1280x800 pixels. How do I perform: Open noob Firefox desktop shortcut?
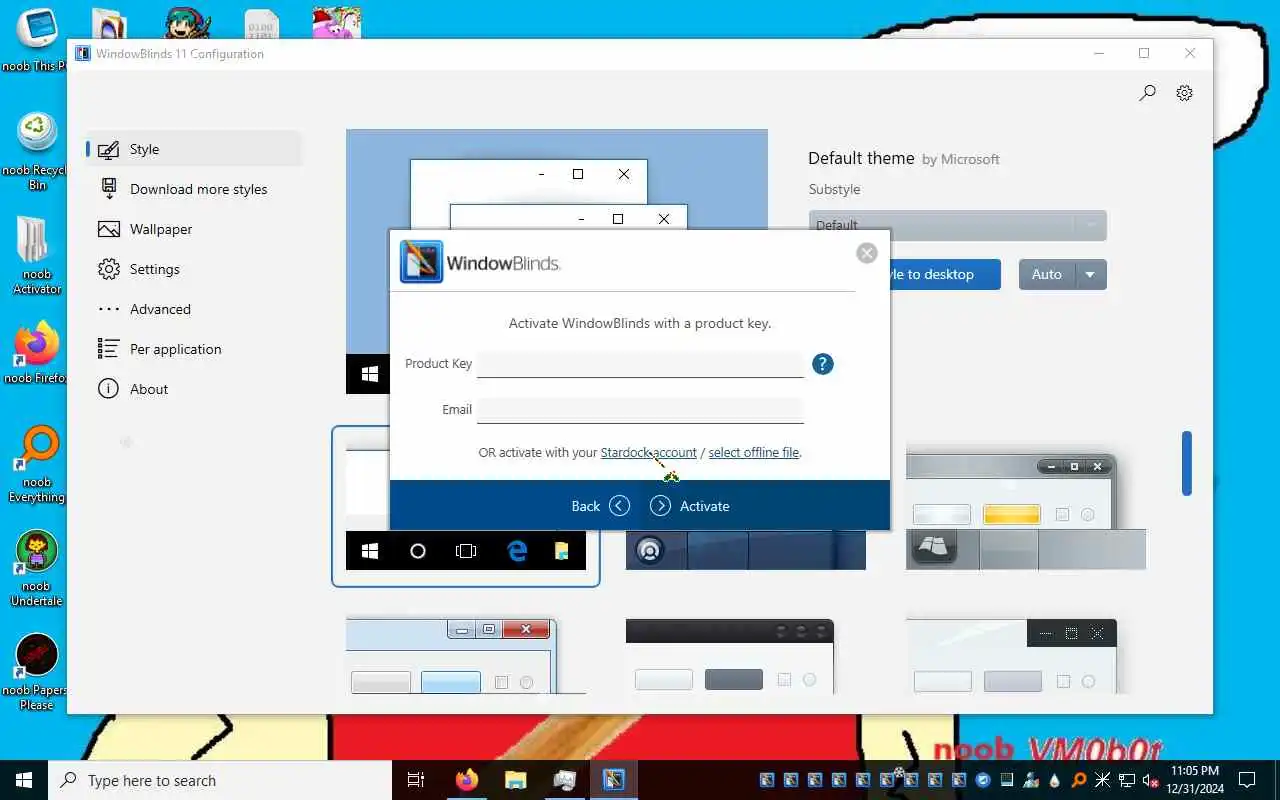coord(35,353)
